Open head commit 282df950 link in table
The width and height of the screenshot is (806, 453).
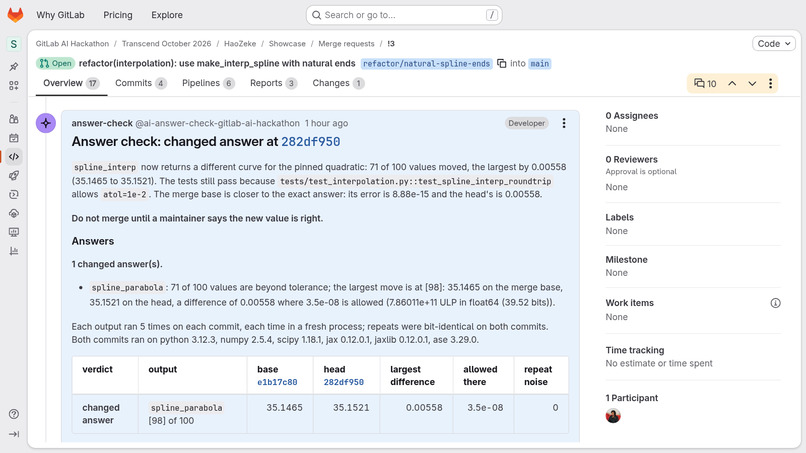coord(343,382)
